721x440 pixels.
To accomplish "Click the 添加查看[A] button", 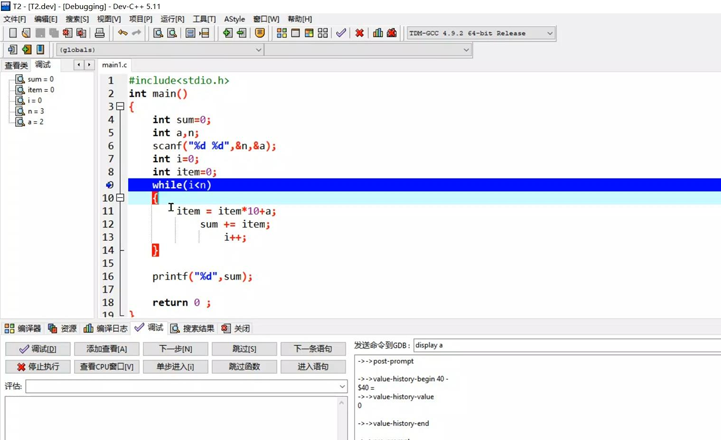I will 107,349.
